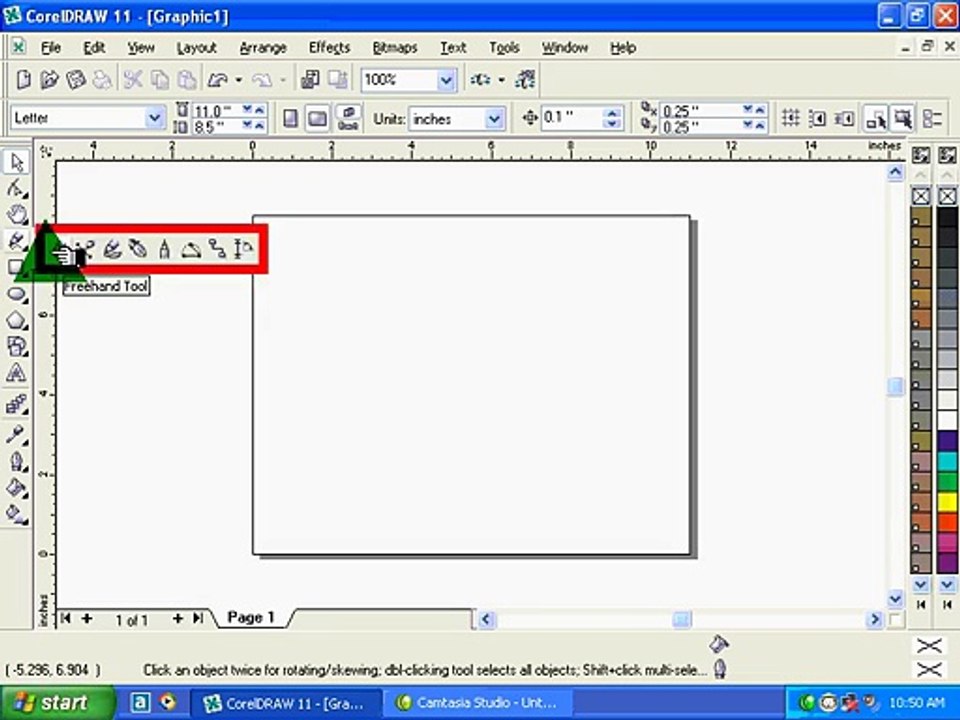Screen dimensions: 960x720
Task: Click the Undo arrow icon
Action: pos(217,80)
